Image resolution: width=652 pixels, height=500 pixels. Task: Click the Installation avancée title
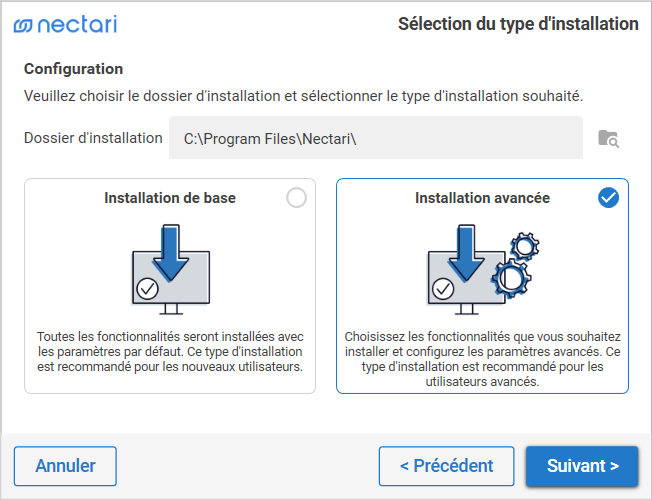[482, 198]
